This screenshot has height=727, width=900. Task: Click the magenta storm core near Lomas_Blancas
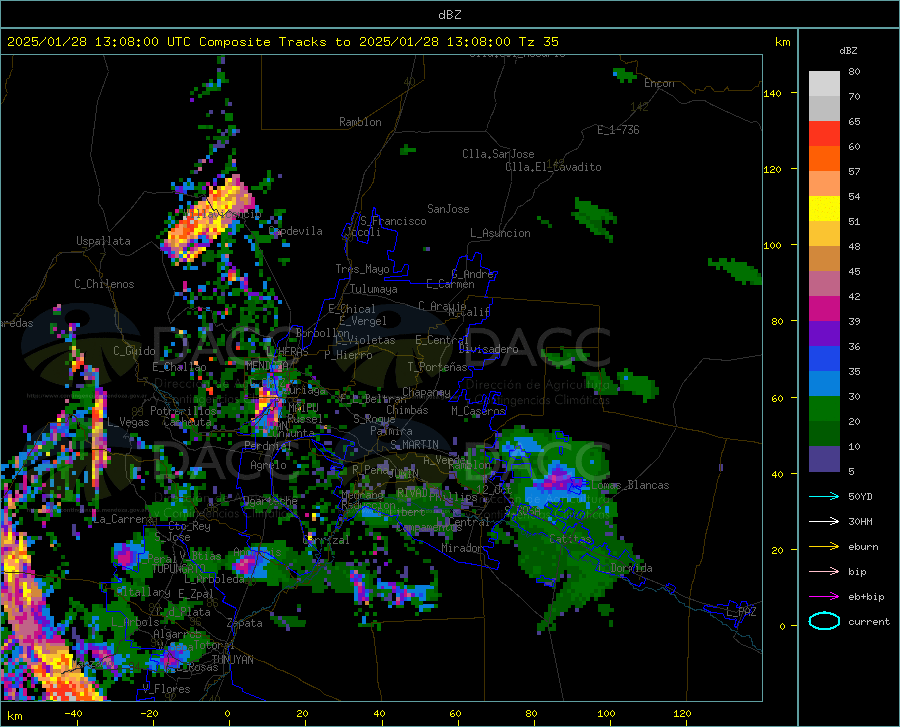point(557,479)
